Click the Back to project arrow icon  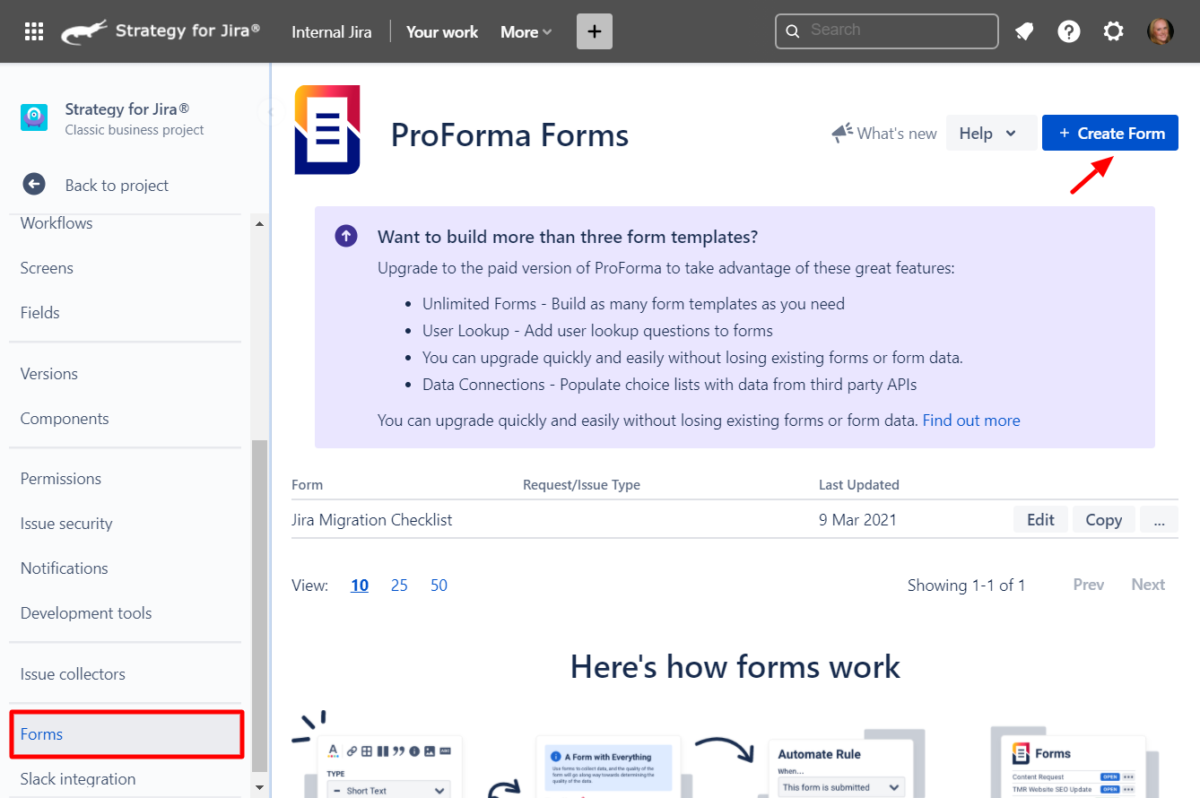[x=33, y=184]
